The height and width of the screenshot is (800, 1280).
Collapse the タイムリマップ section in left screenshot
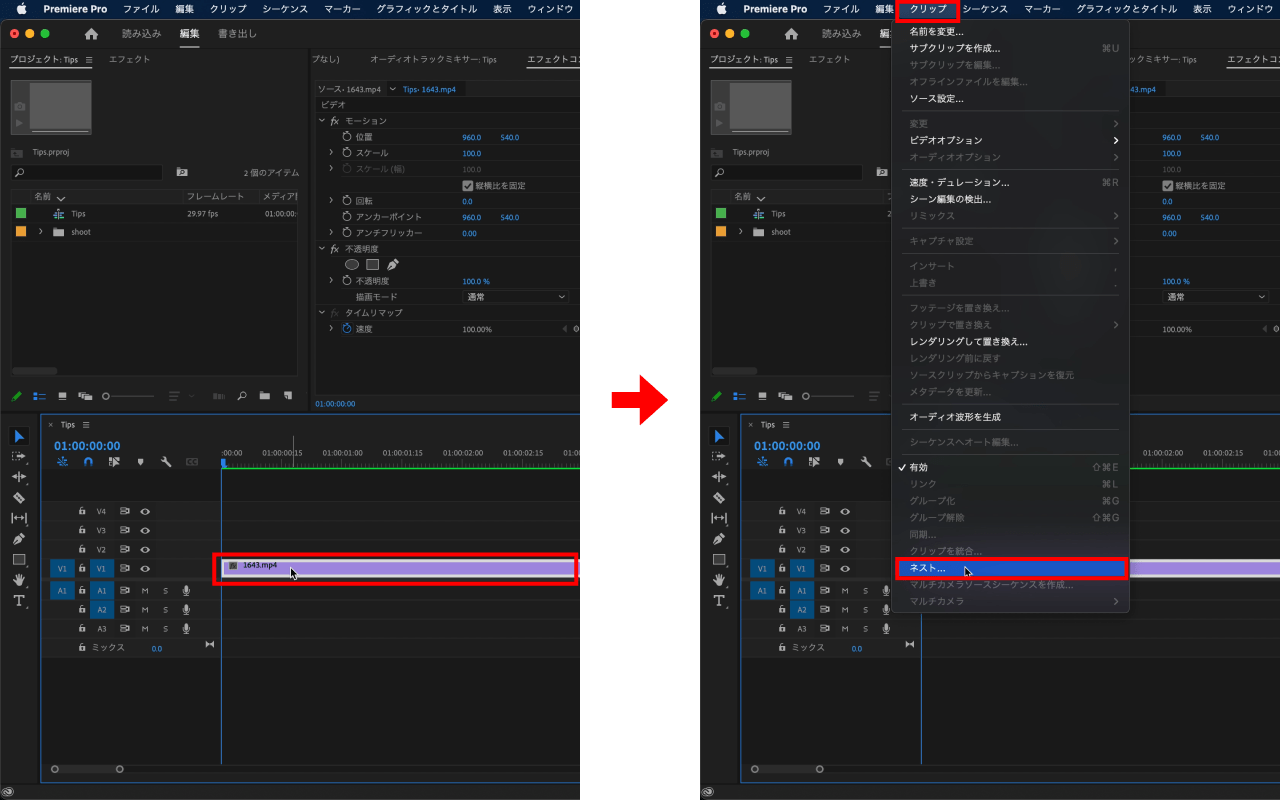pyautogui.click(x=322, y=313)
